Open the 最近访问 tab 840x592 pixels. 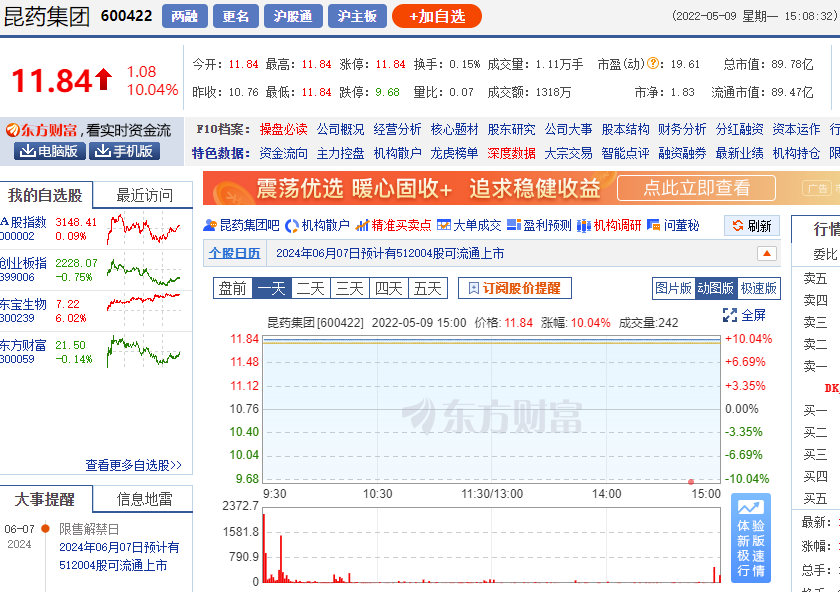click(144, 195)
